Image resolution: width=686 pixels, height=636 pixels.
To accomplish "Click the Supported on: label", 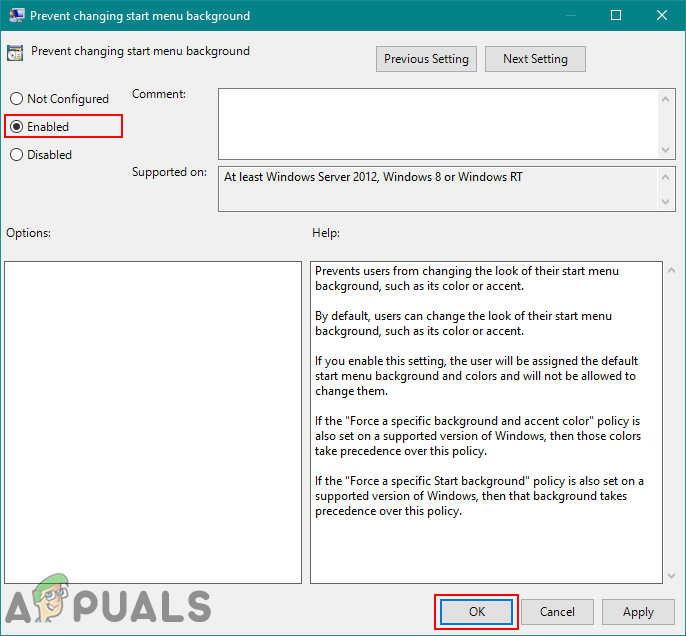I will [x=169, y=172].
